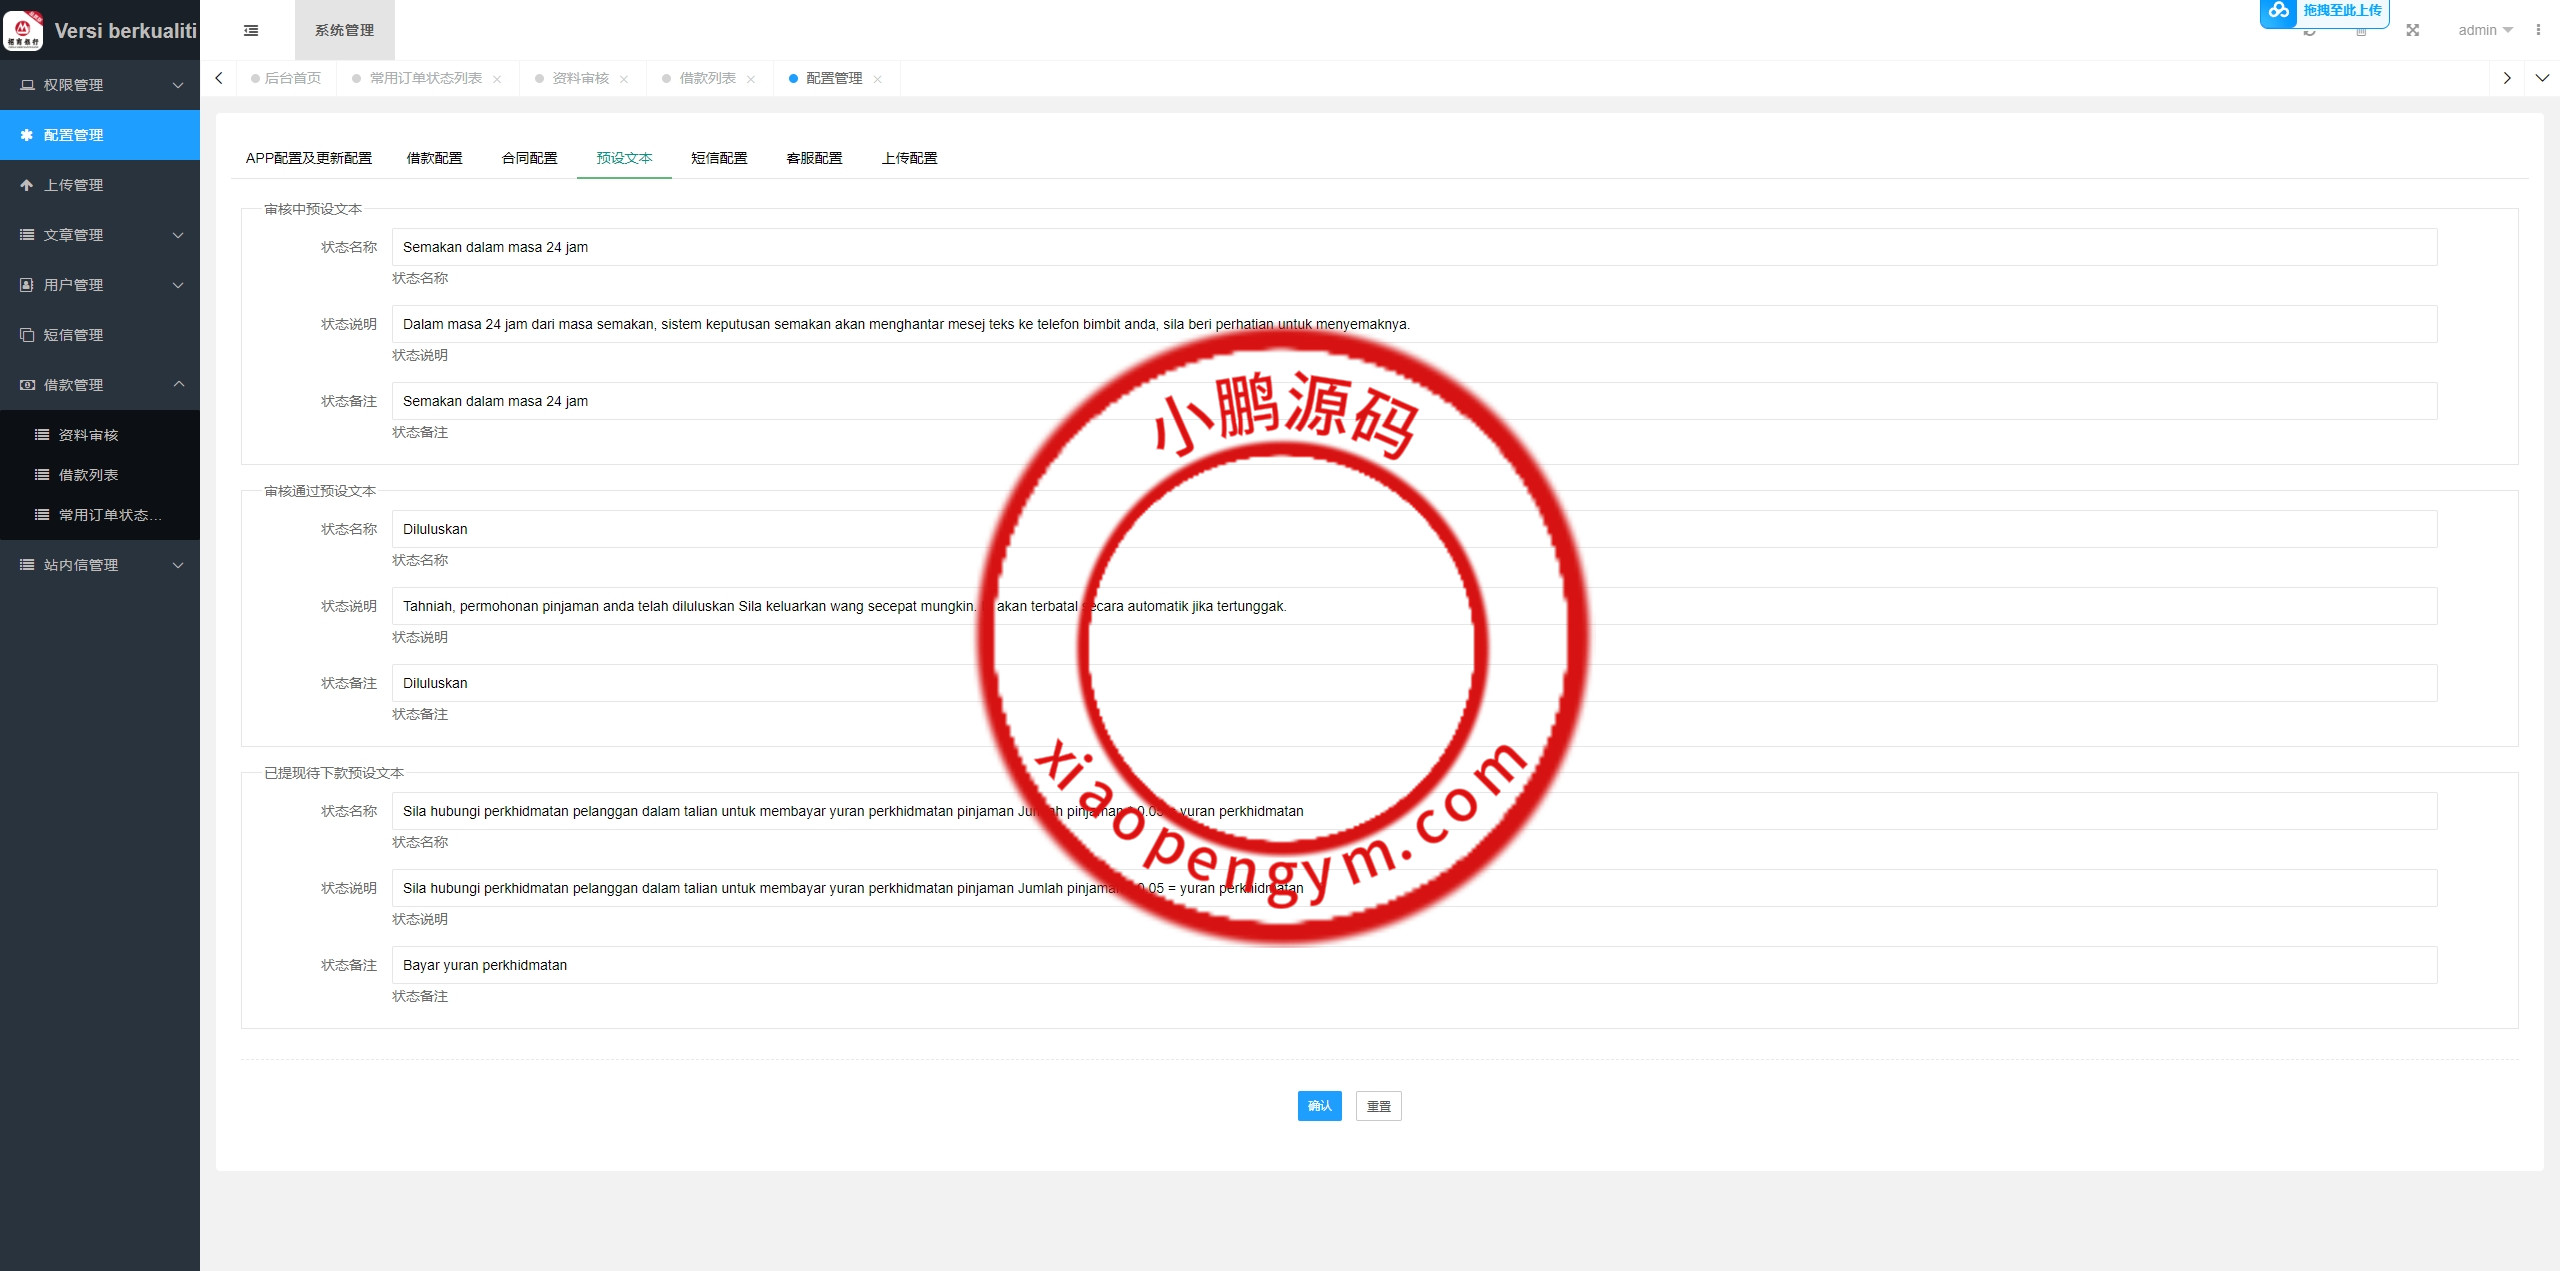The width and height of the screenshot is (2560, 1271).
Task: Open the tab operations dropdown chevron
Action: click(x=2542, y=78)
